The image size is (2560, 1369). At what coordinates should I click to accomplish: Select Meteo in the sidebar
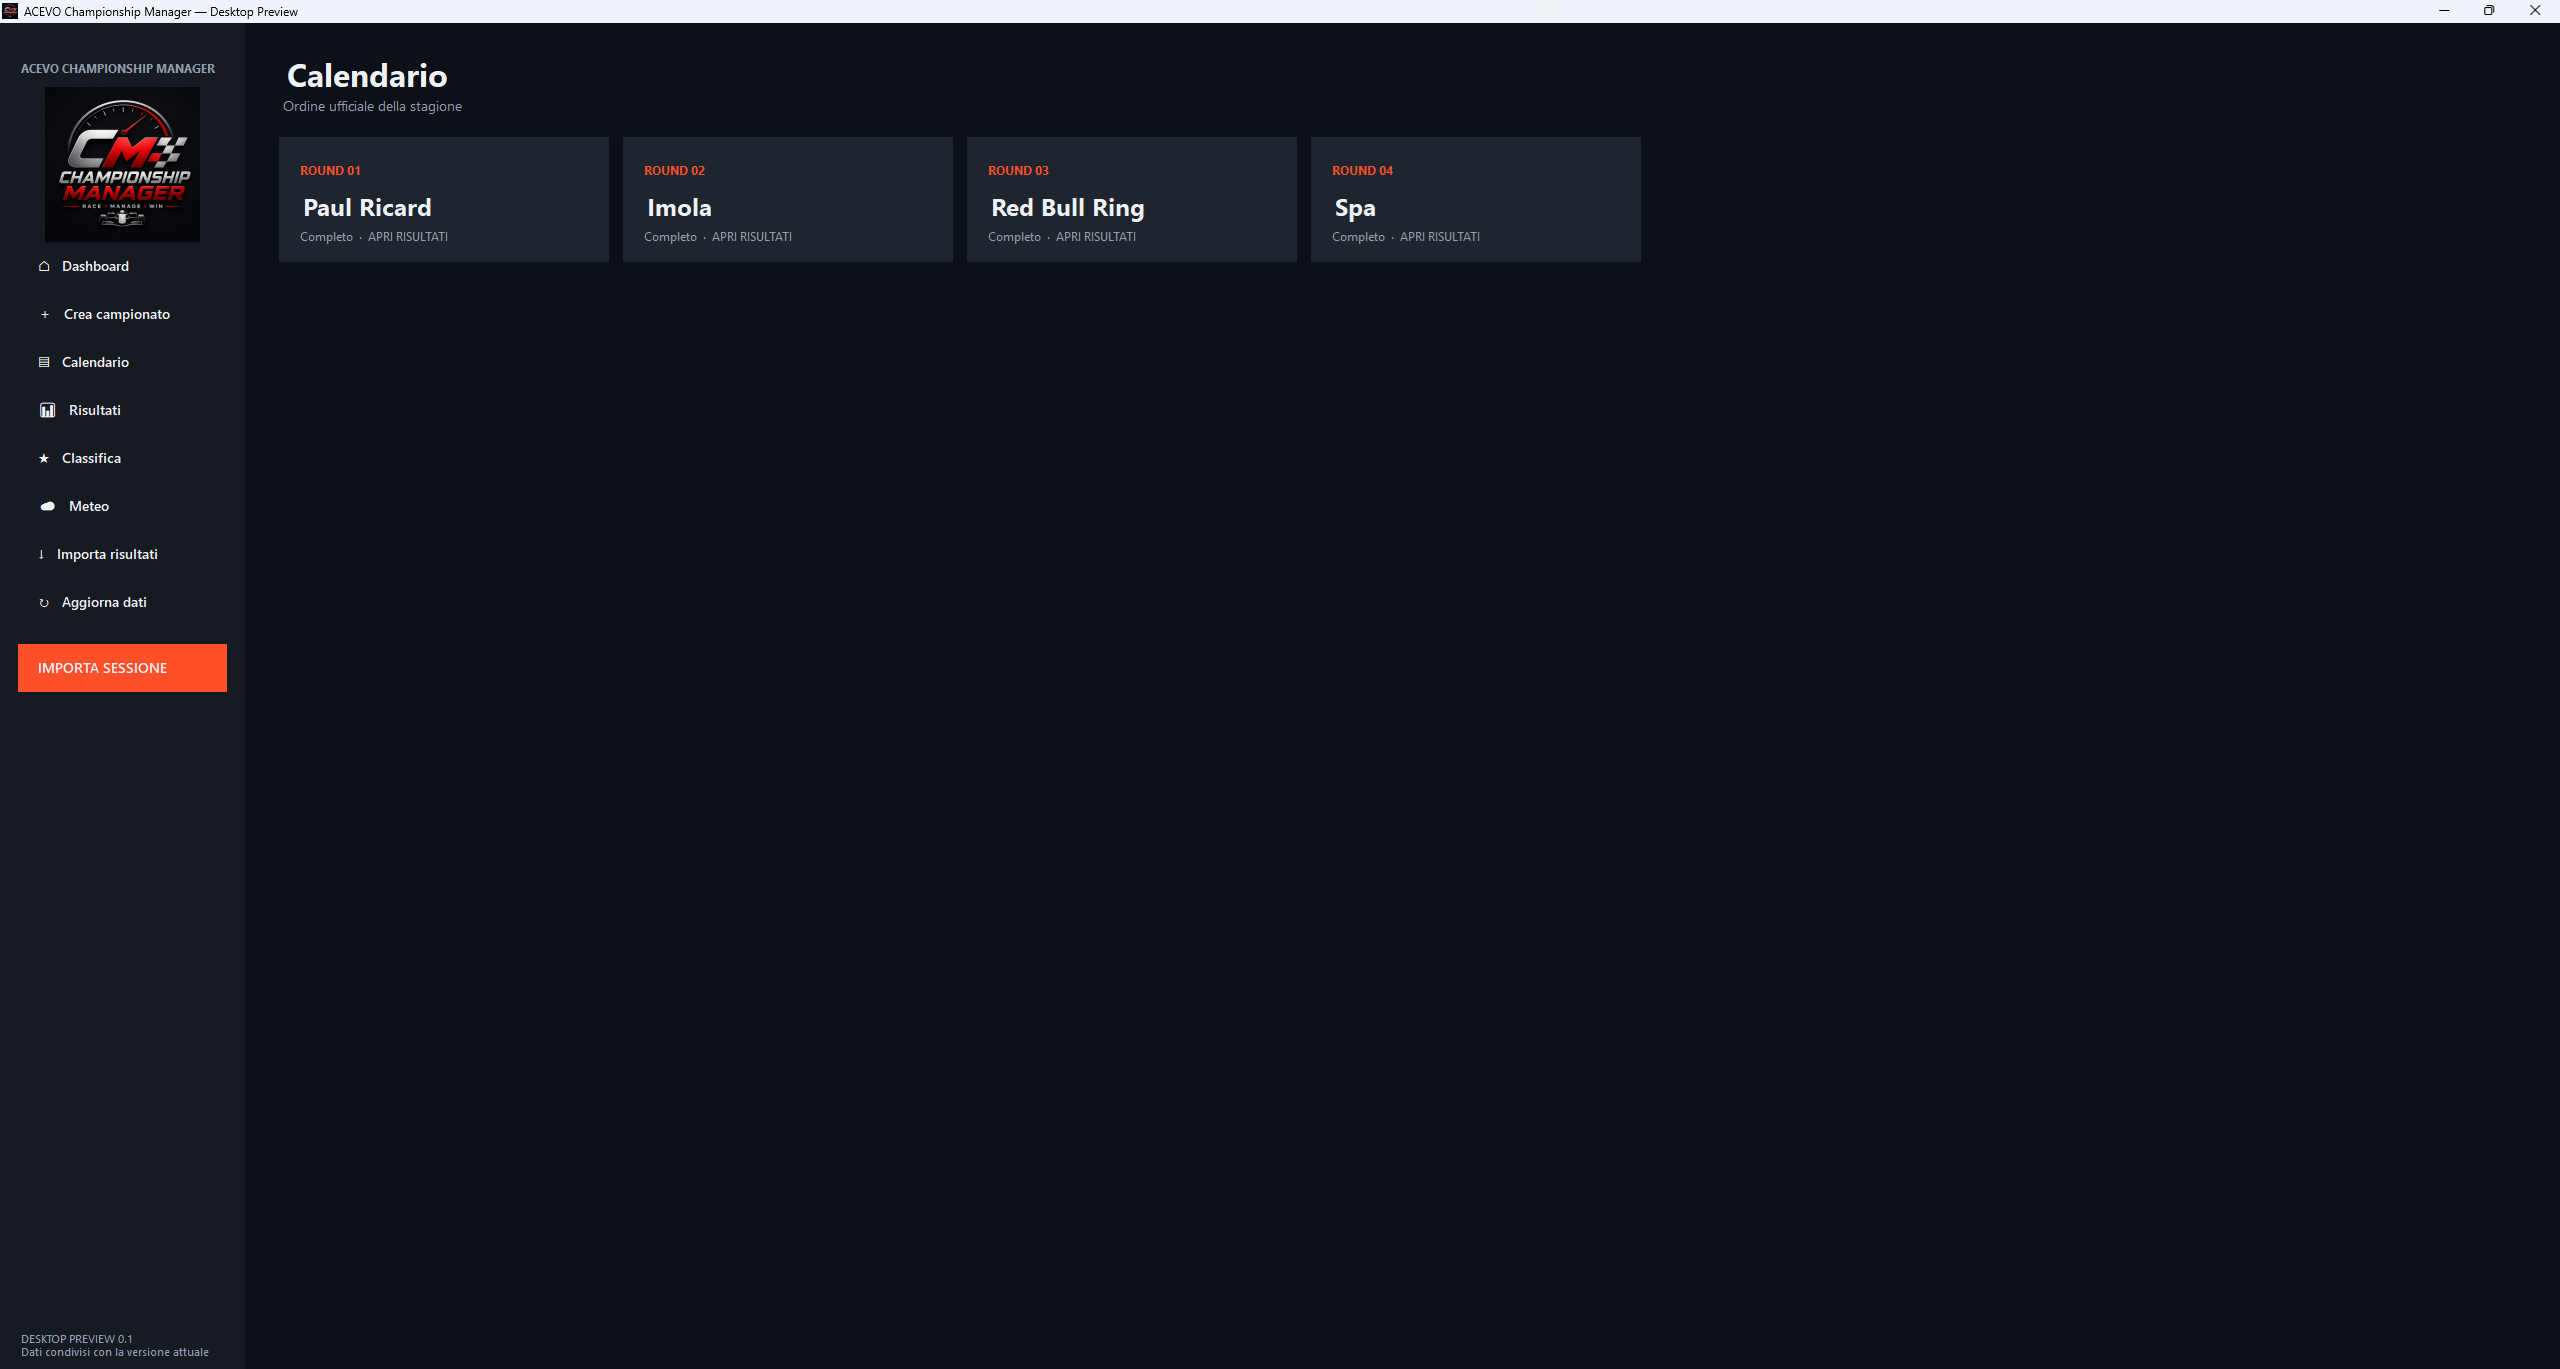pyautogui.click(x=122, y=506)
